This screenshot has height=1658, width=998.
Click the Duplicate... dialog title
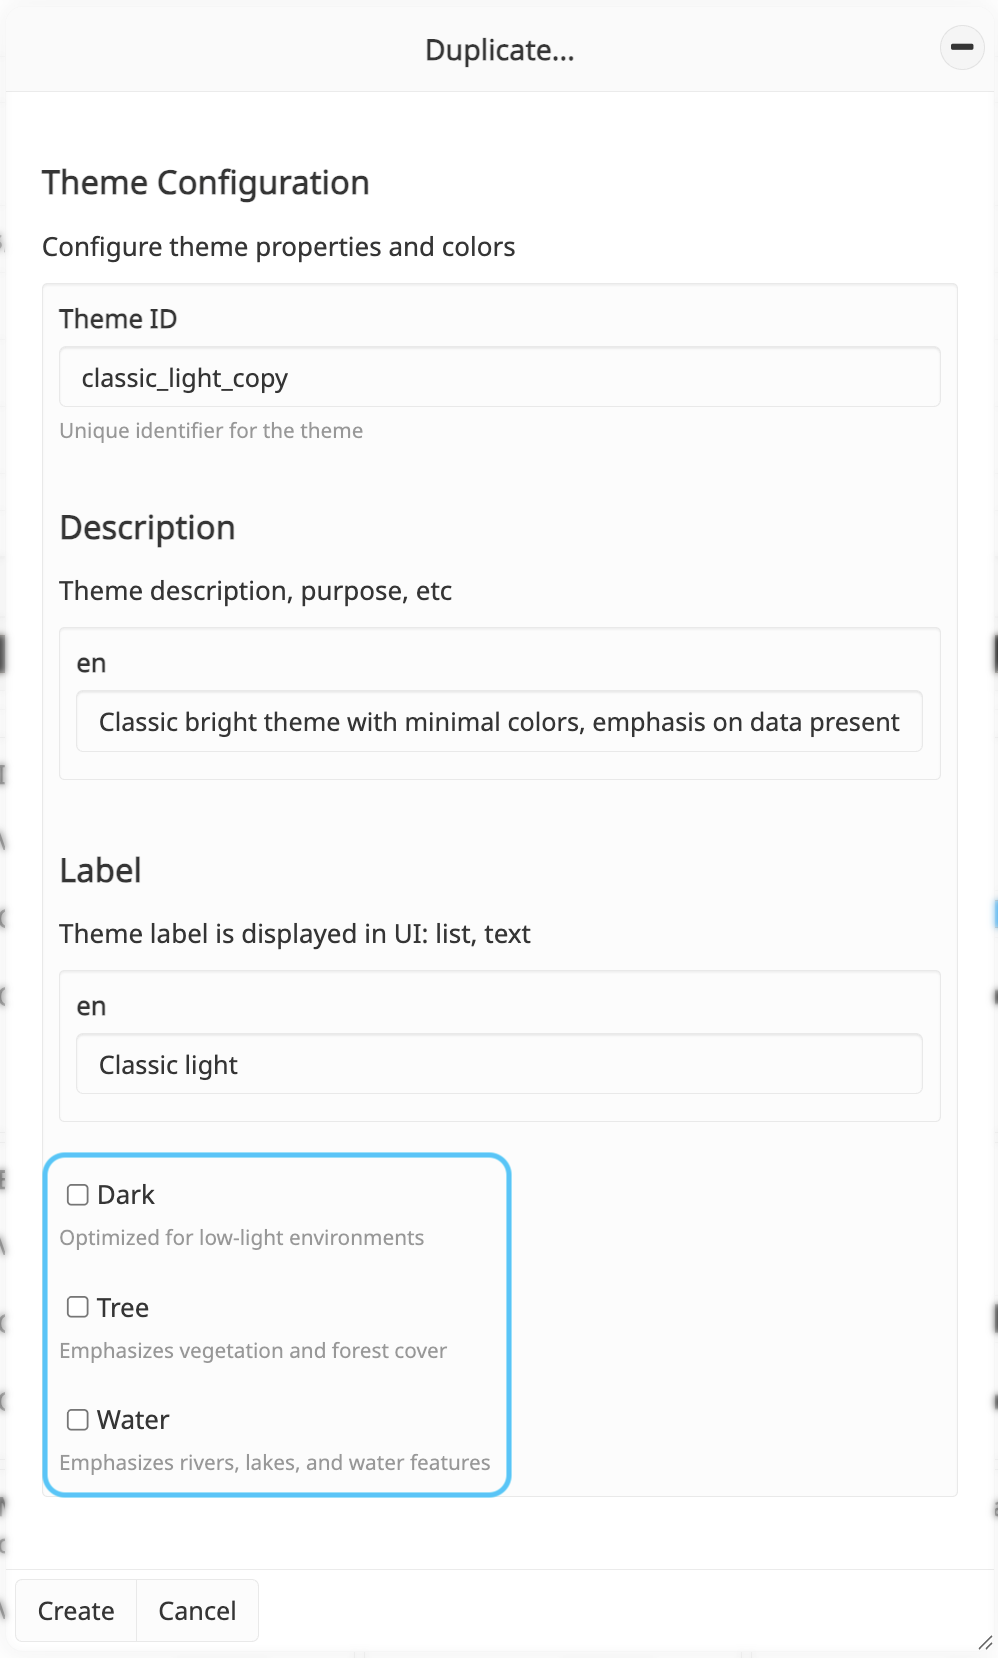[x=500, y=50]
